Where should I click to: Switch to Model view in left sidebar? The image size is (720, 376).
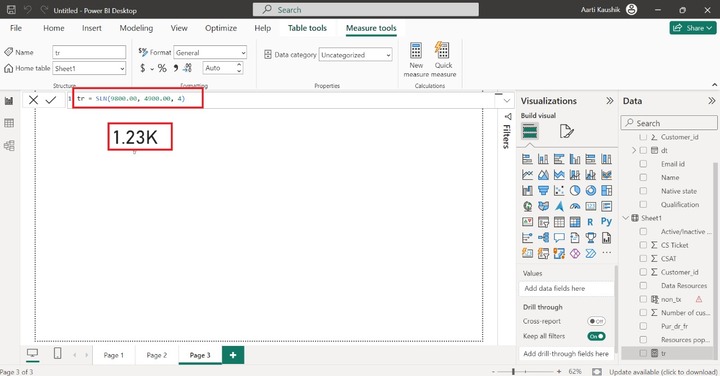coord(9,146)
